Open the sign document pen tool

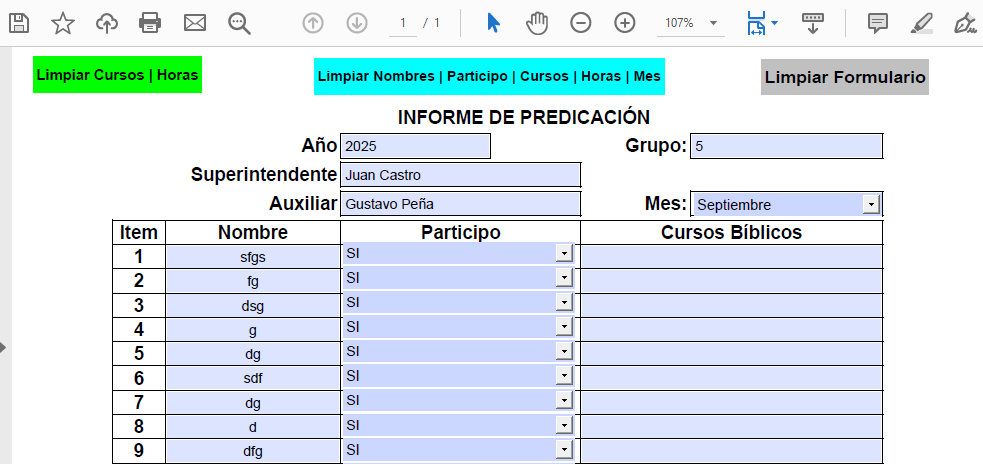(x=965, y=23)
